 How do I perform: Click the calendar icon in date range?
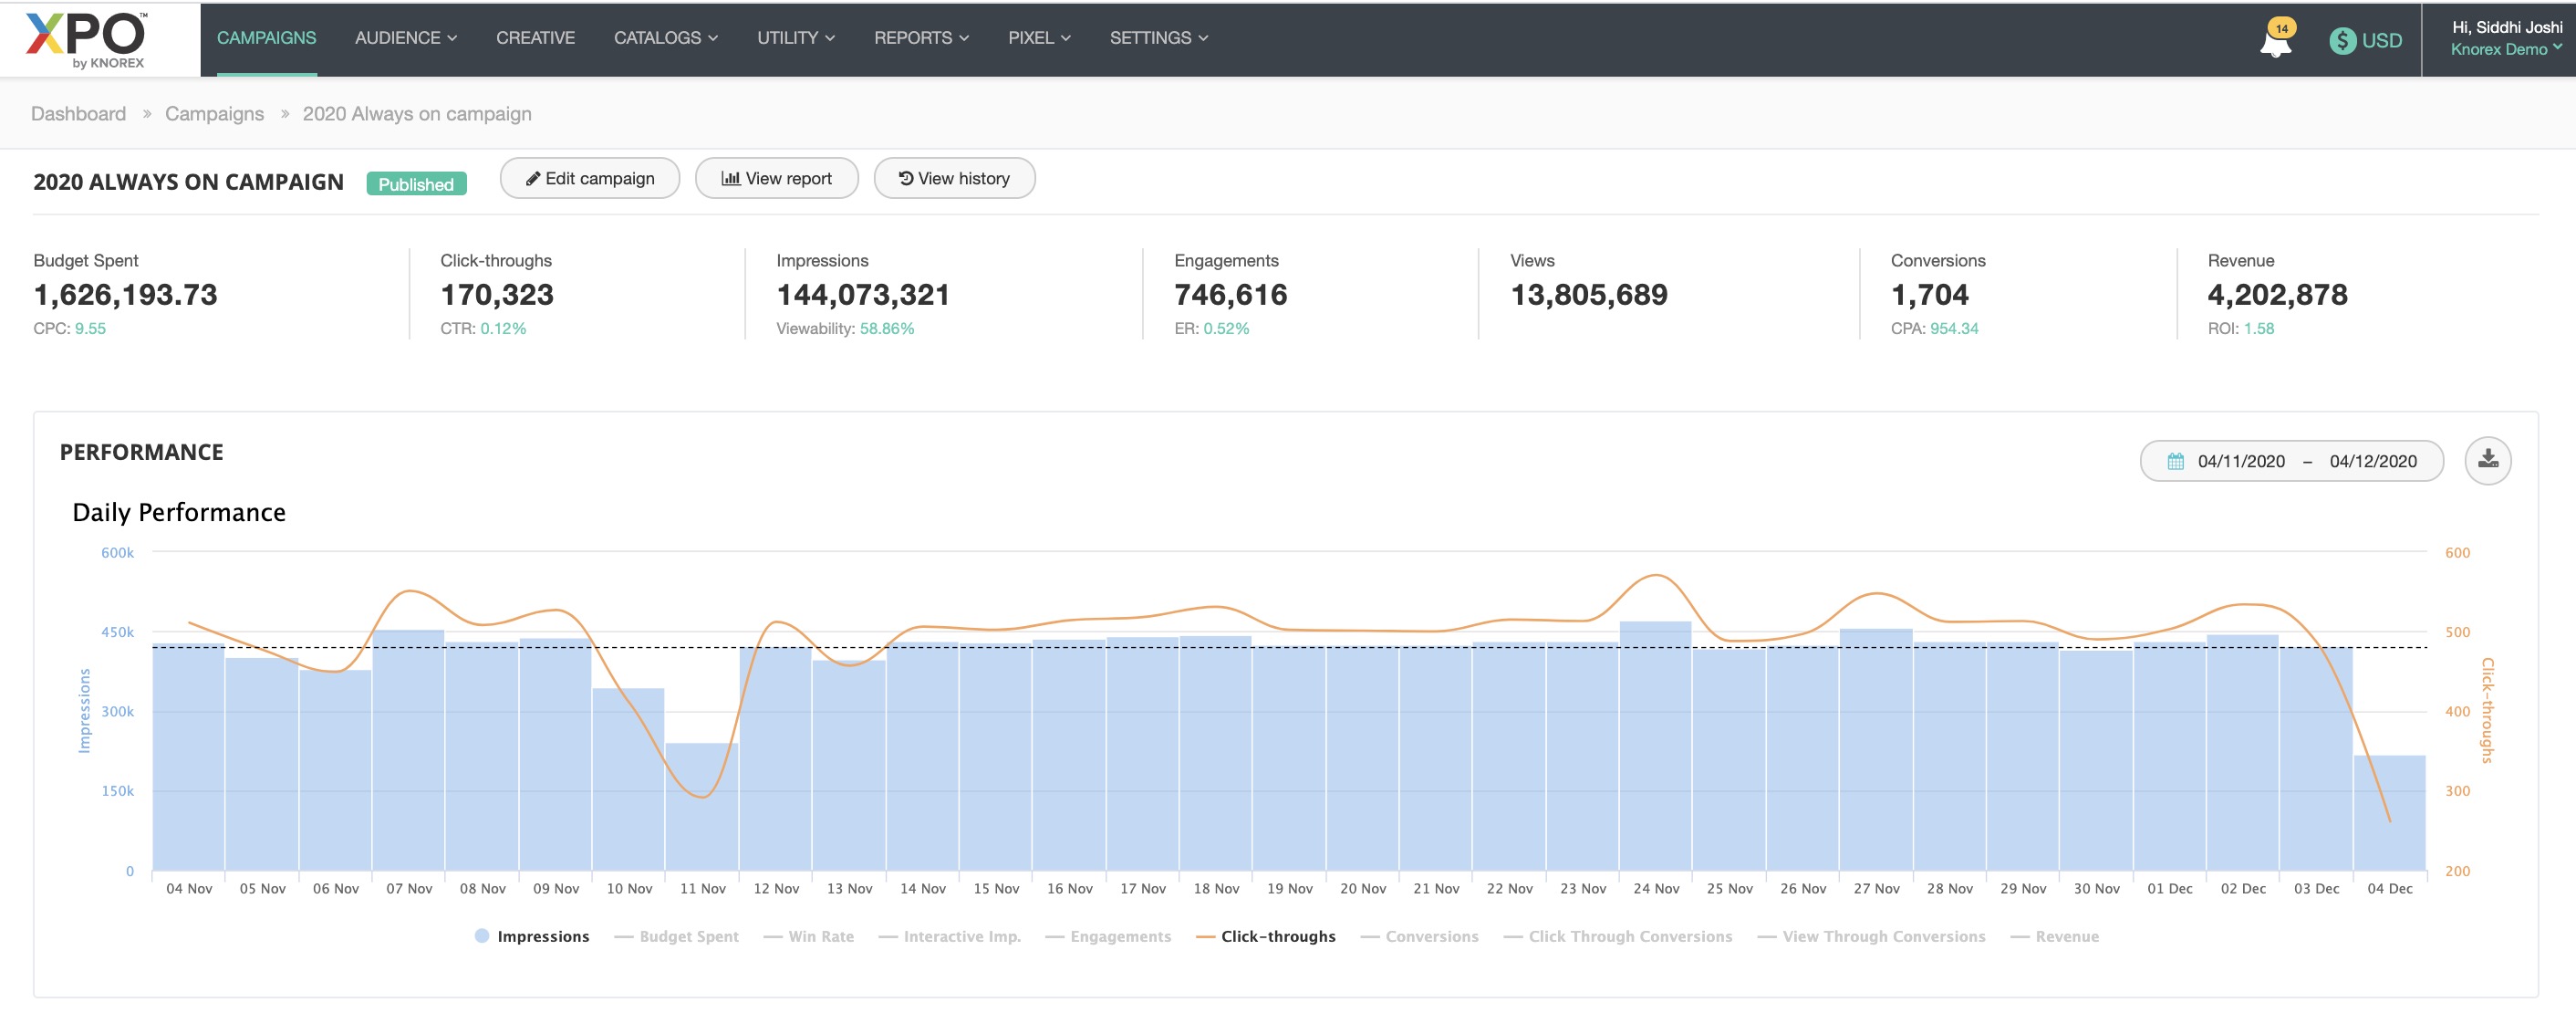(2175, 461)
